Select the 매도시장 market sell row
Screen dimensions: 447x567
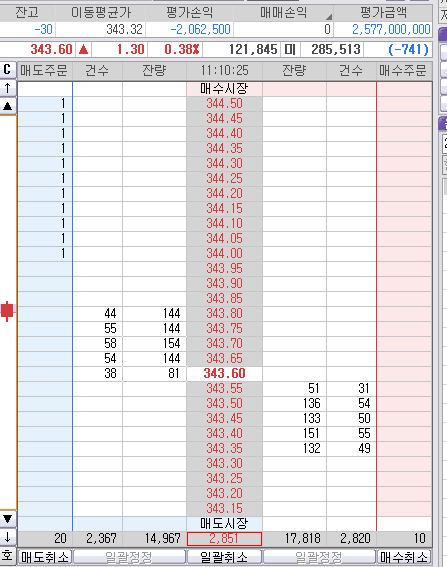[x=224, y=524]
